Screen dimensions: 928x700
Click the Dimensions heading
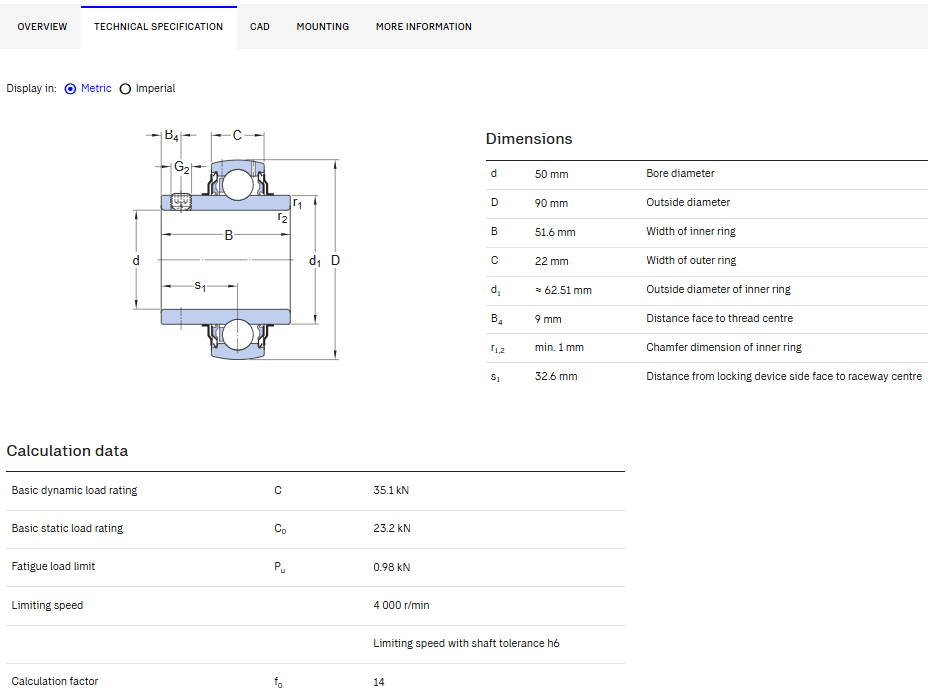(529, 138)
